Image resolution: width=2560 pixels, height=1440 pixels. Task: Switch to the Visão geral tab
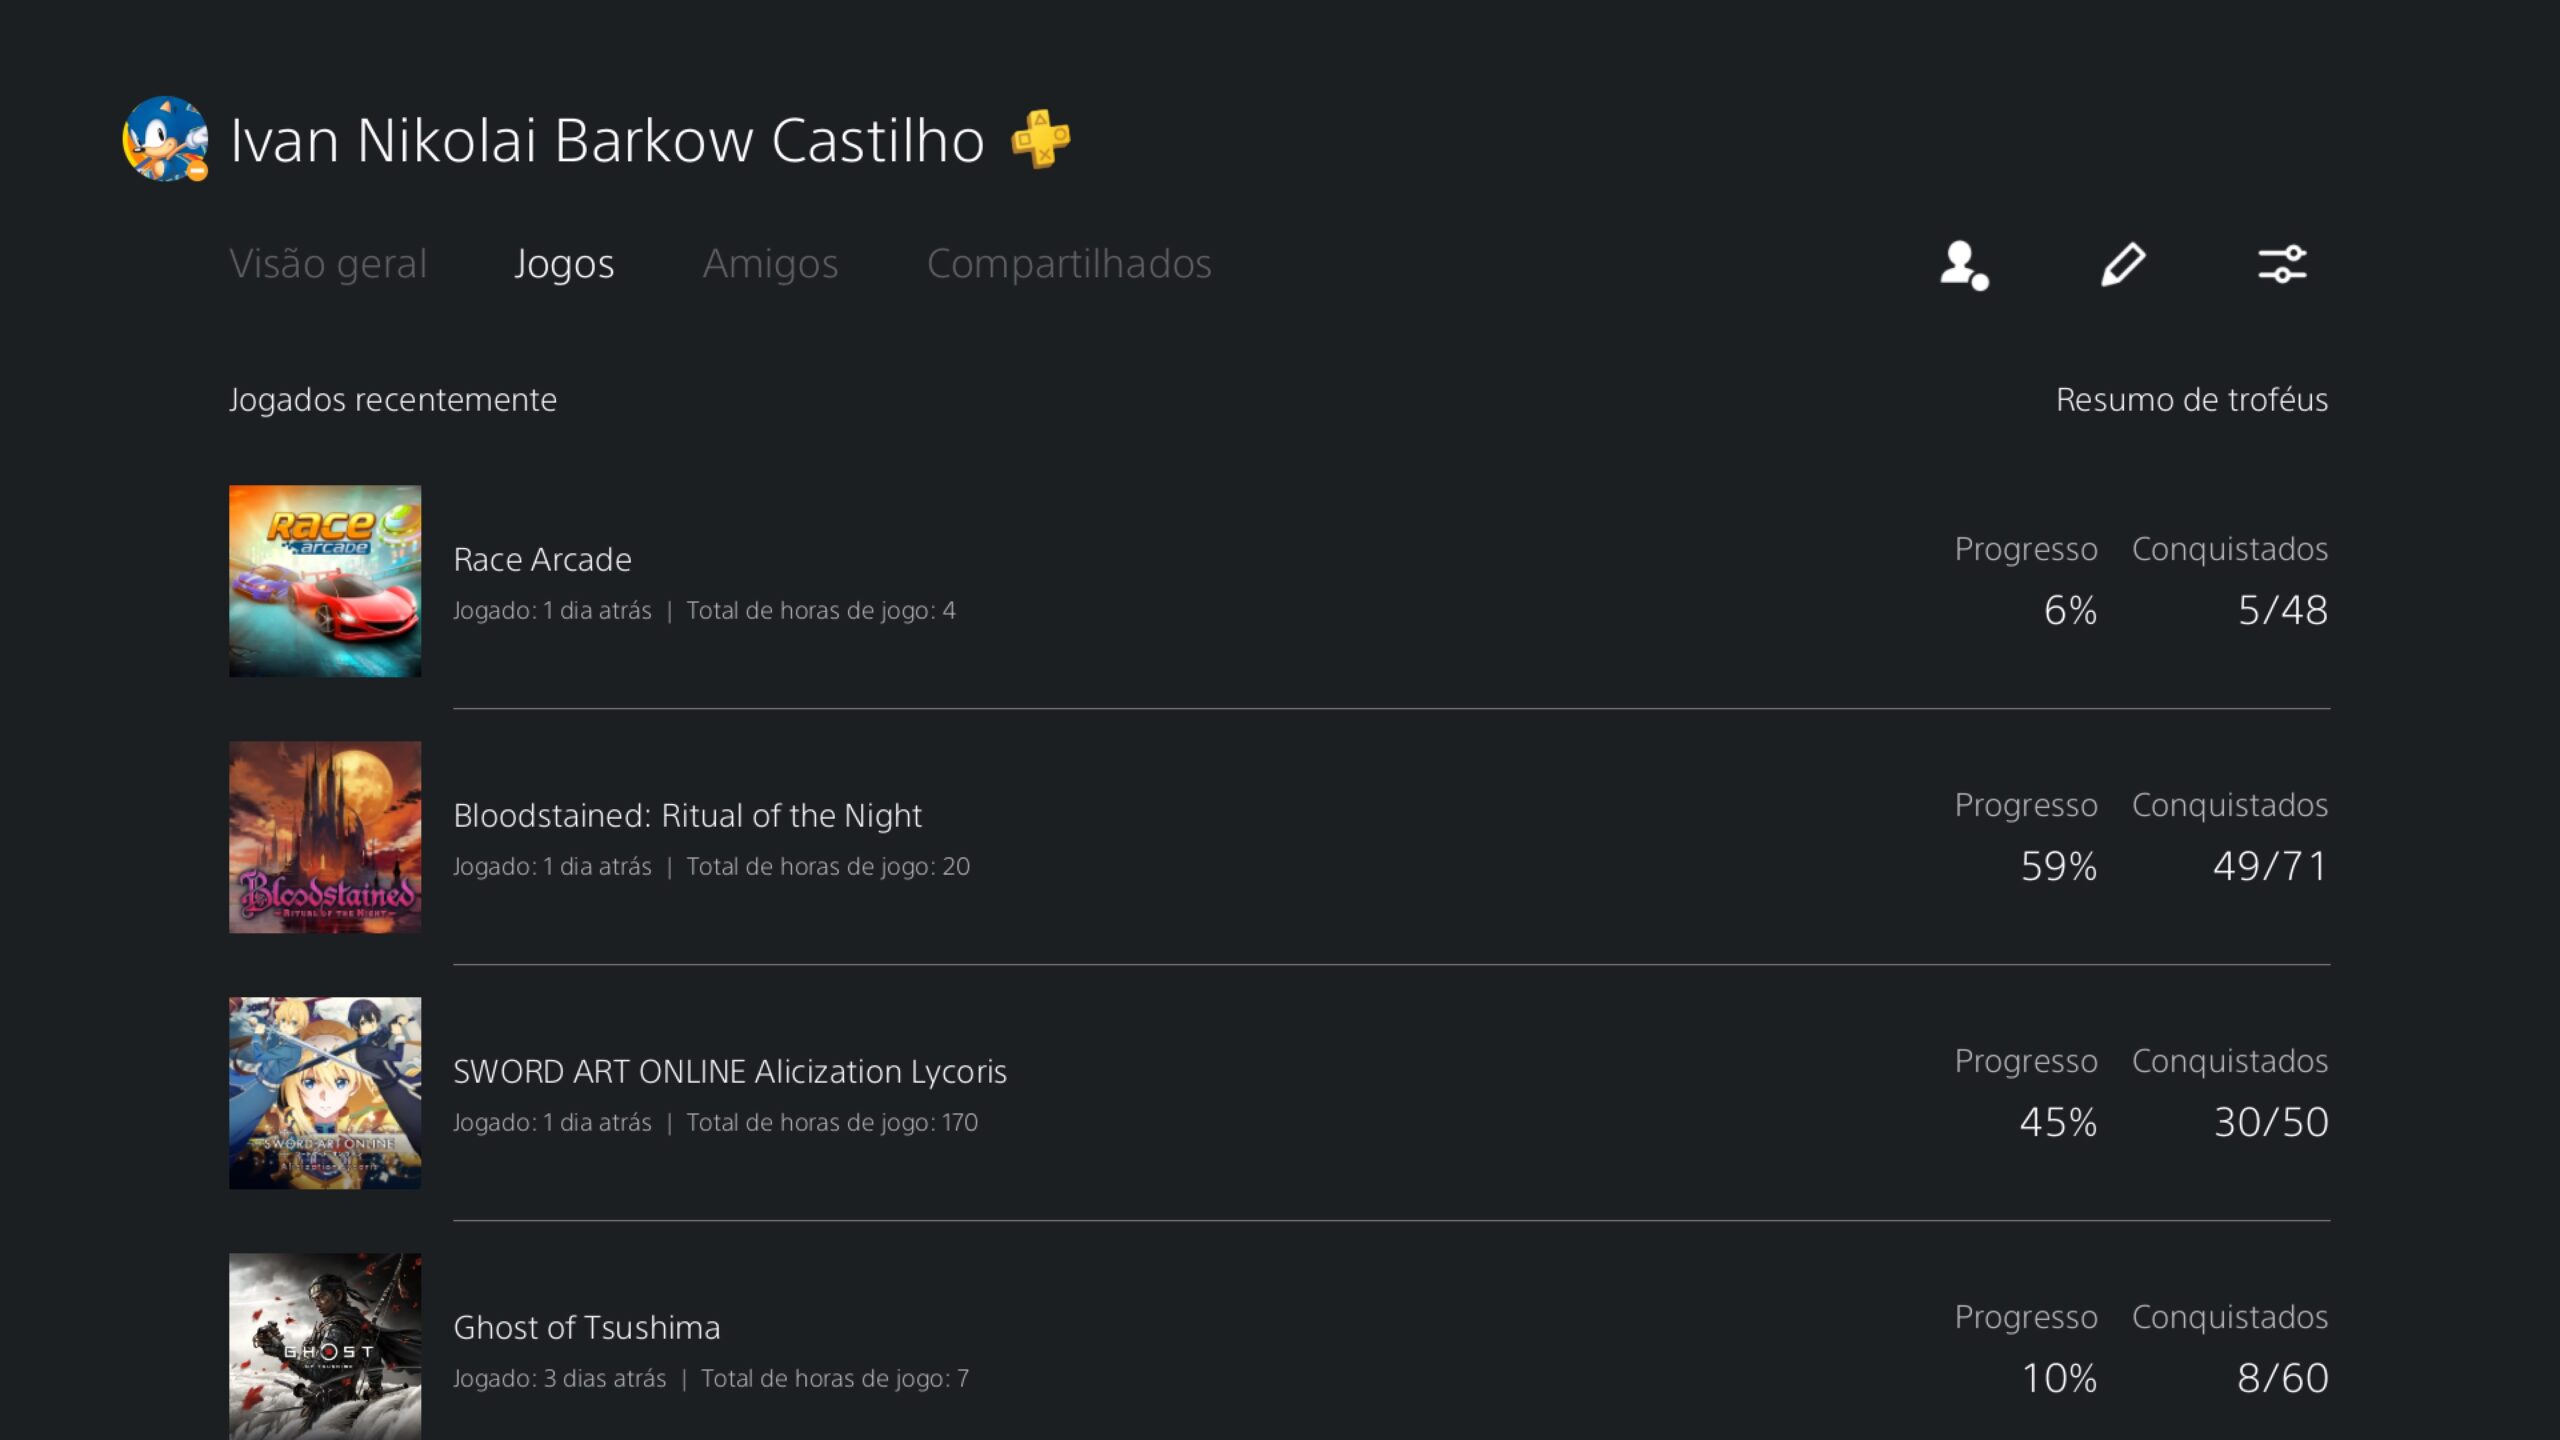tap(328, 264)
